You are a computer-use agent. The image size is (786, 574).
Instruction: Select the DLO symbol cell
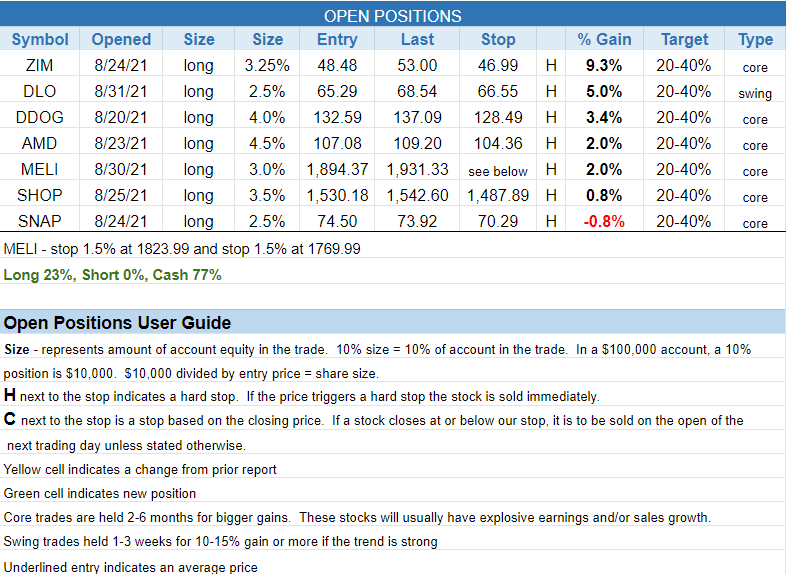pos(40,91)
